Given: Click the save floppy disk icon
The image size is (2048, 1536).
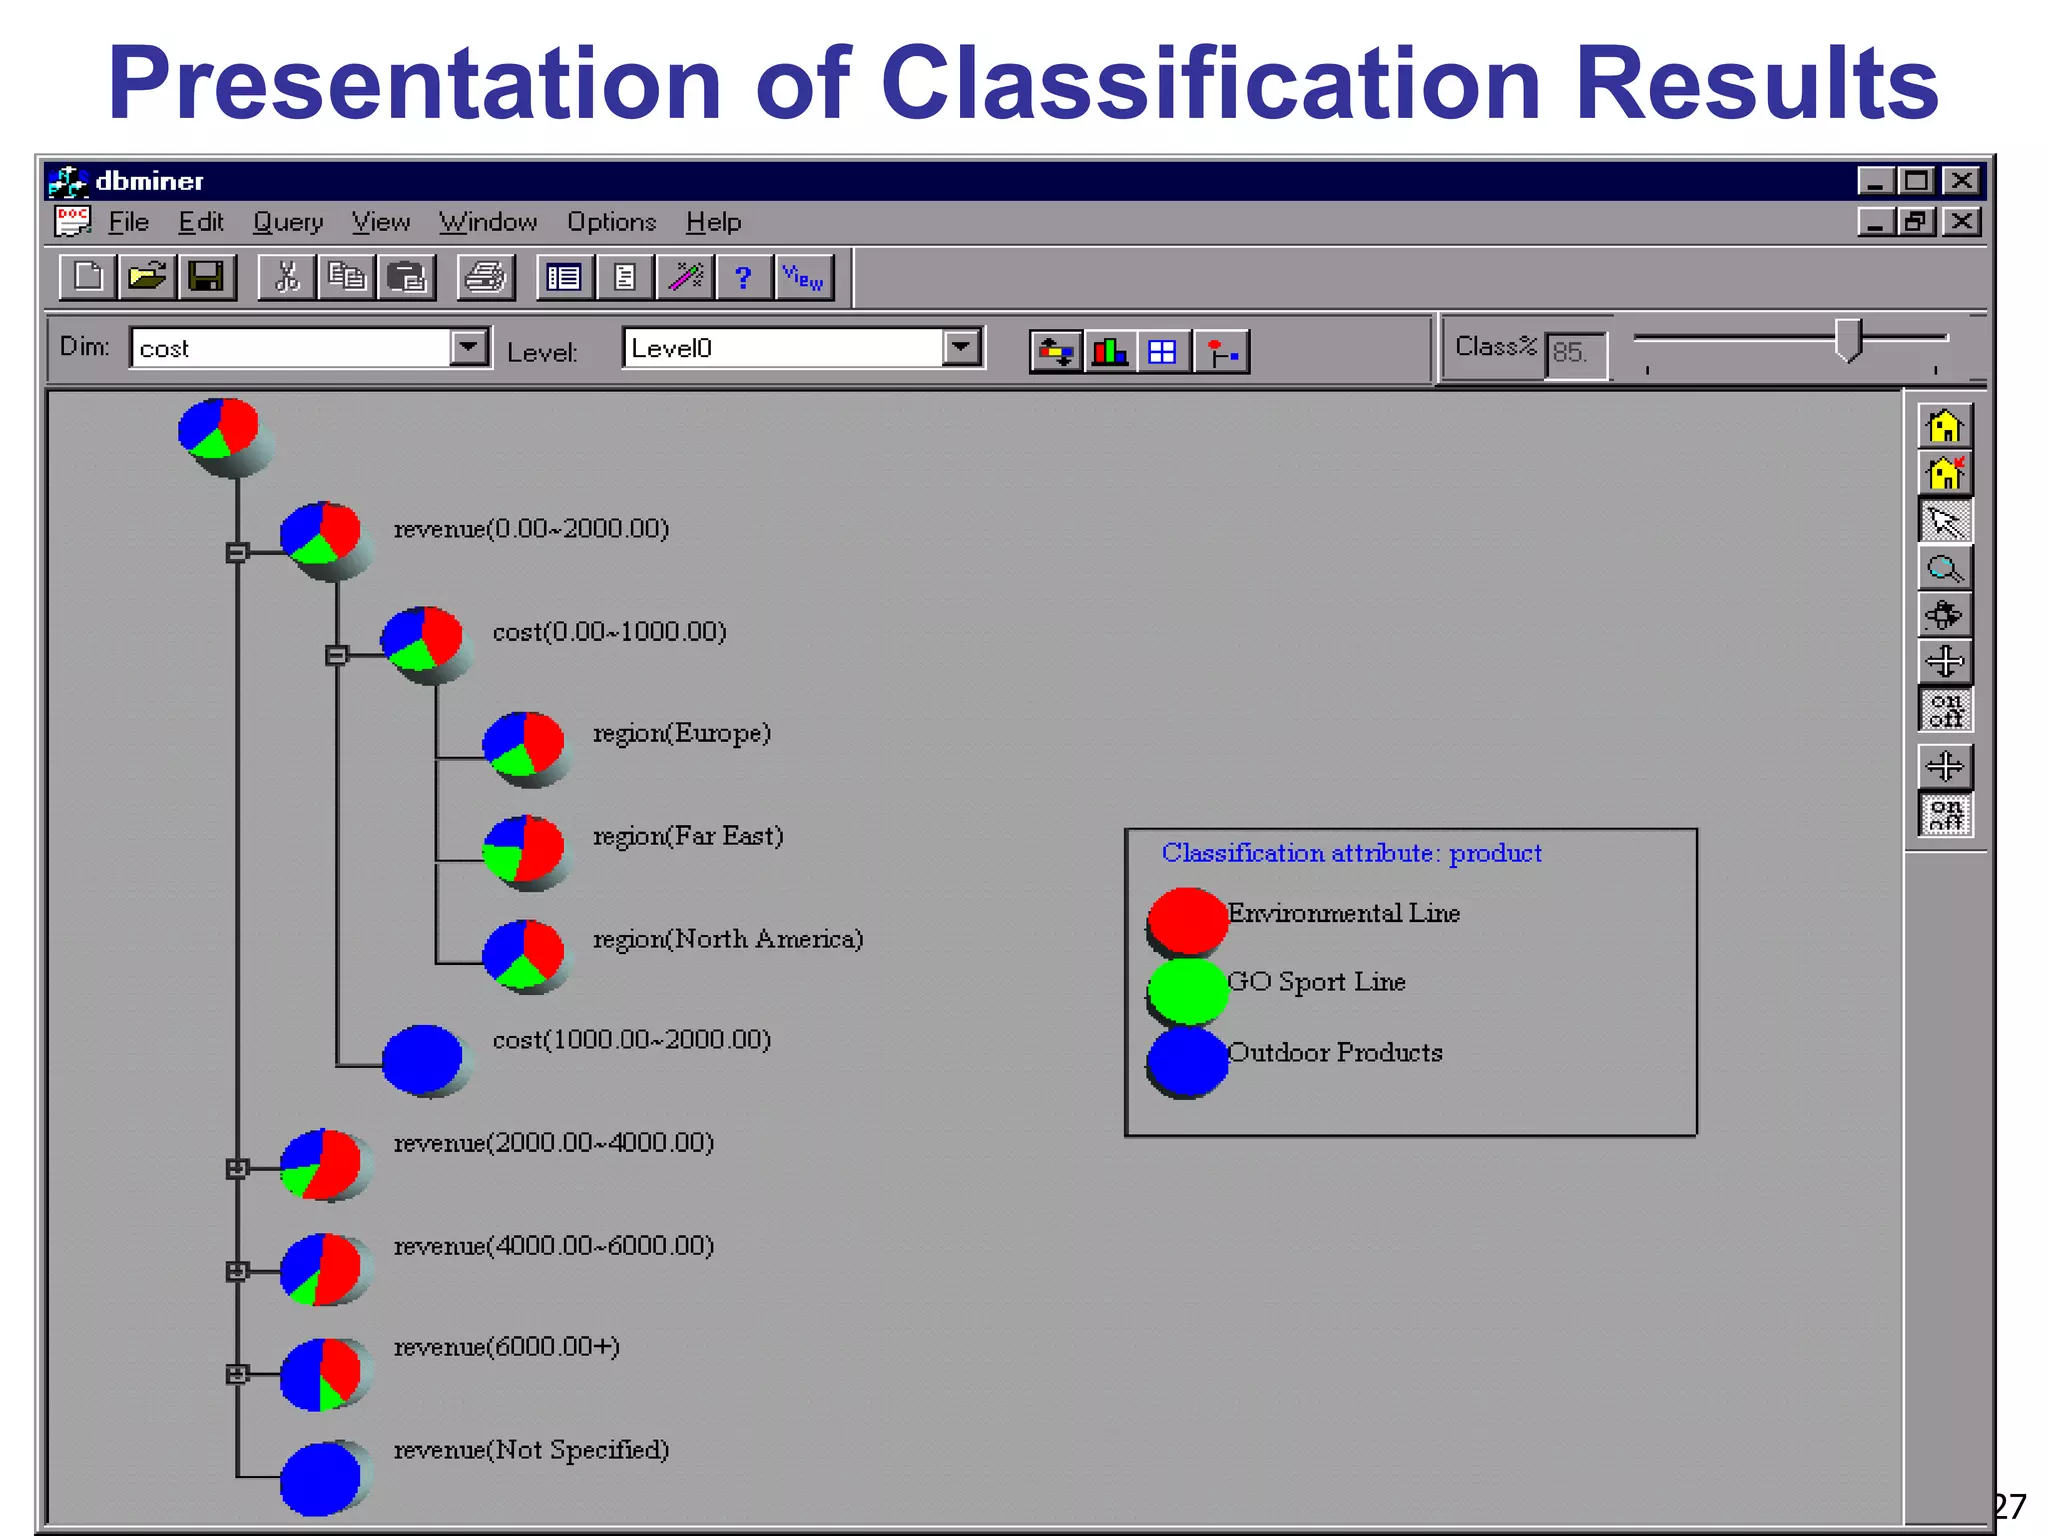Looking at the screenshot, I should coord(206,277).
